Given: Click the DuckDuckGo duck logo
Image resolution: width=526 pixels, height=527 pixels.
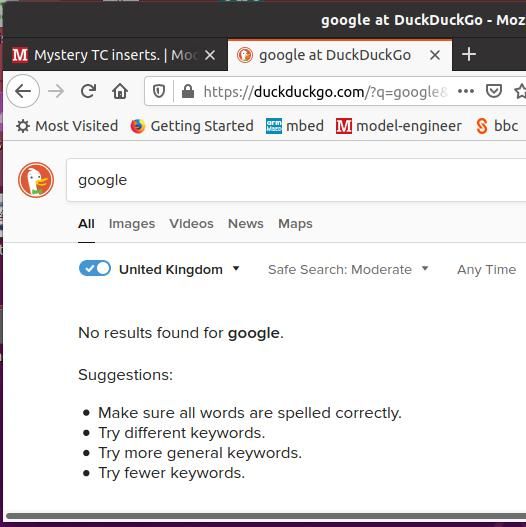Looking at the screenshot, I should pyautogui.click(x=36, y=180).
